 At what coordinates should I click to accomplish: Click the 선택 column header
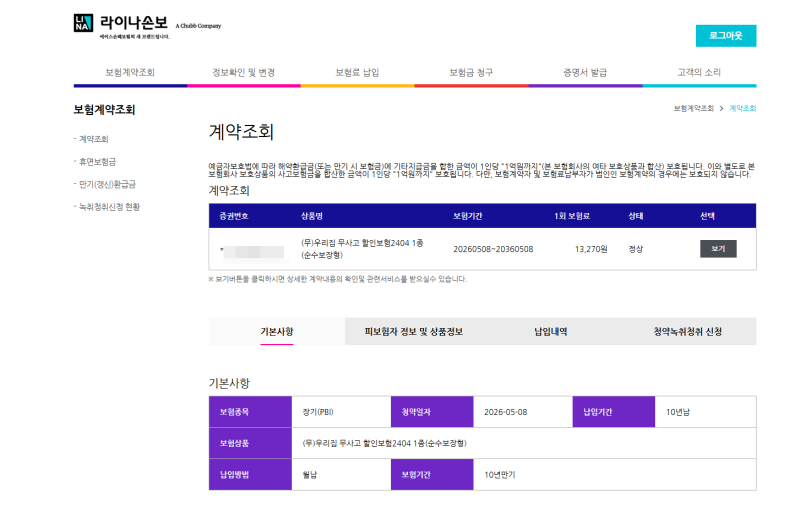pyautogui.click(x=707, y=216)
